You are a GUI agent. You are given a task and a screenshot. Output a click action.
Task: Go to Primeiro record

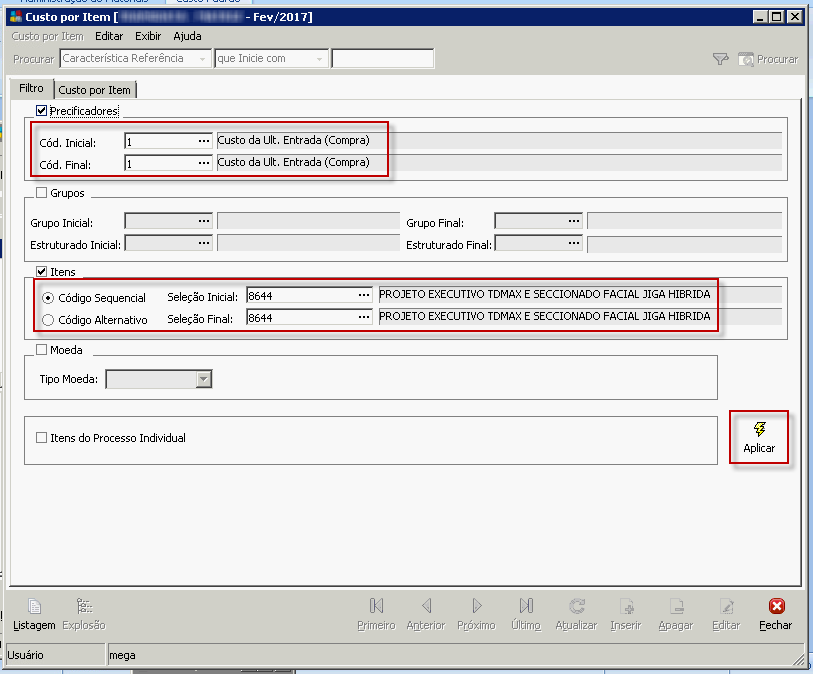pos(376,606)
